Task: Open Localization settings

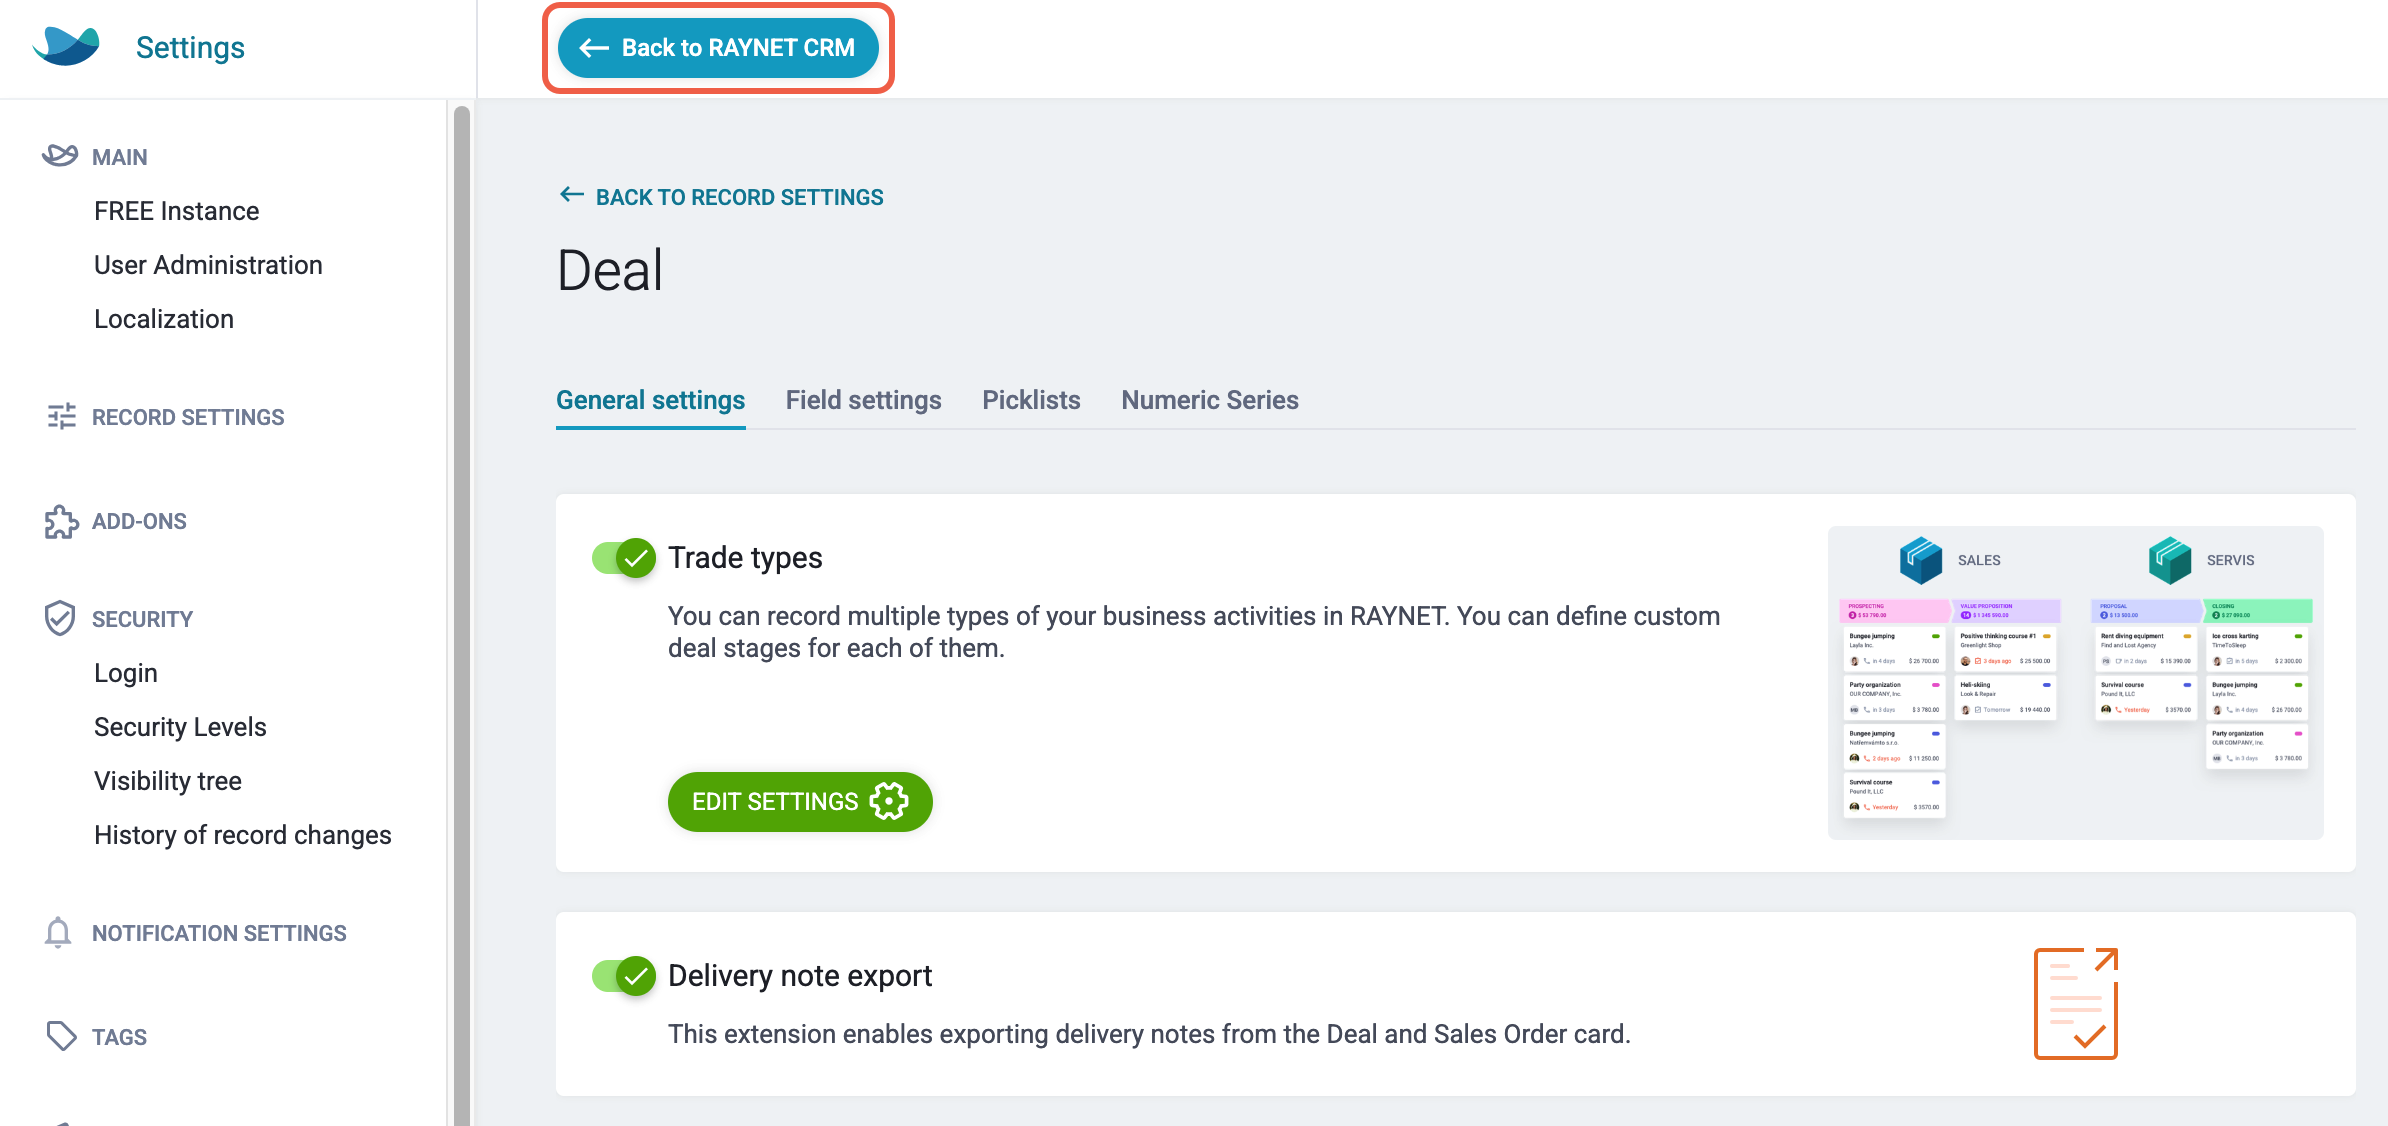Action: pos(164,319)
